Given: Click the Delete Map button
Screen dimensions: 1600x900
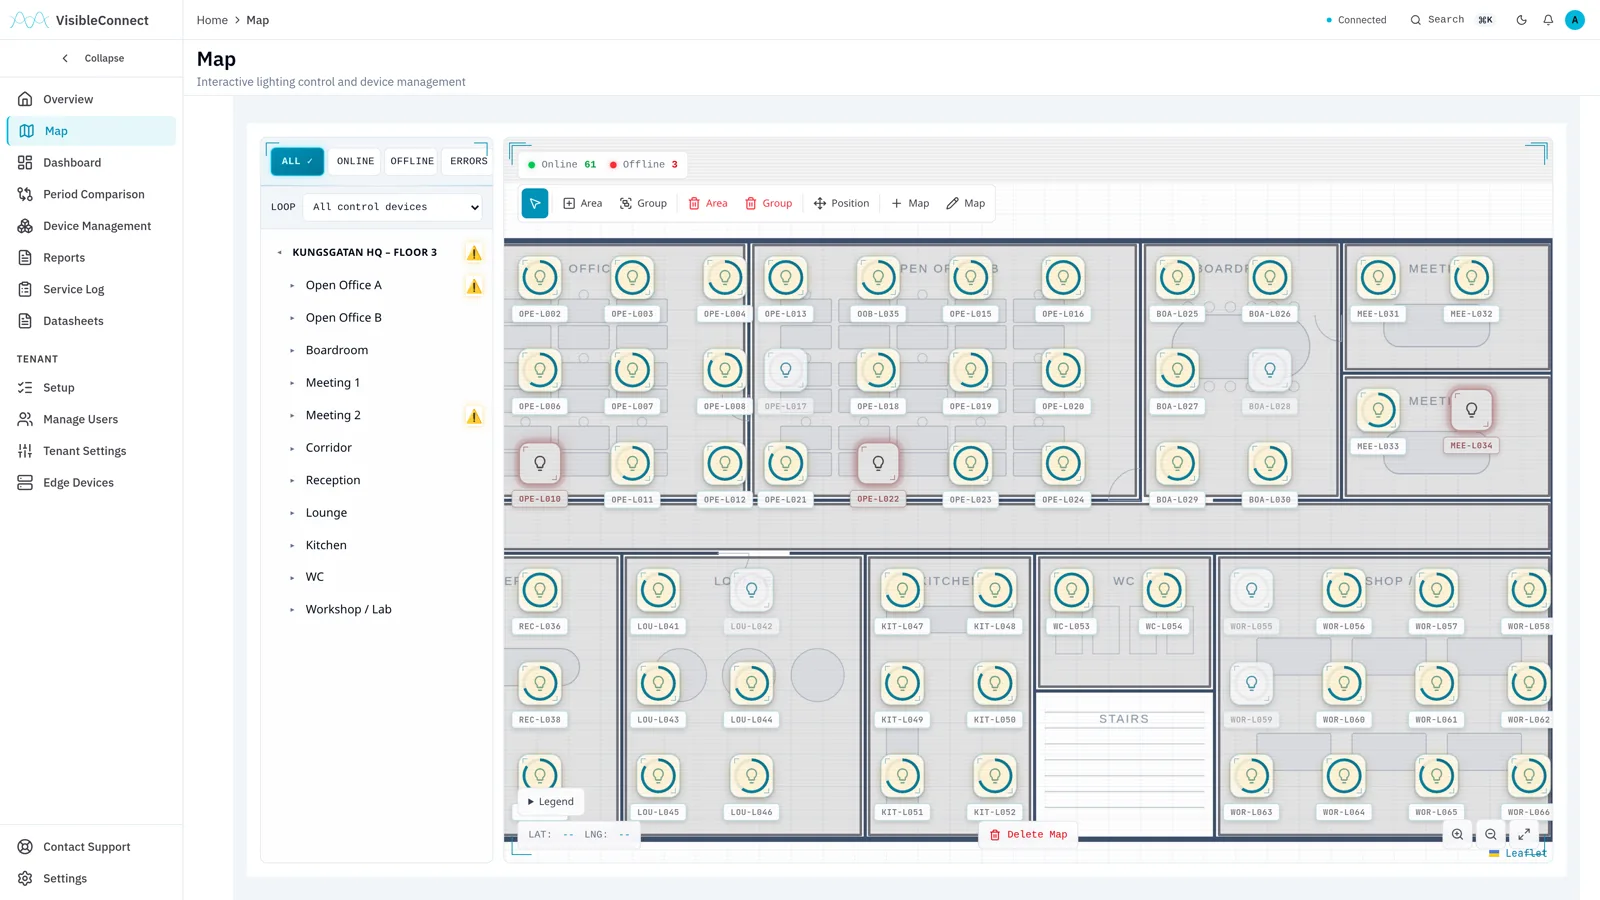Looking at the screenshot, I should [1028, 834].
